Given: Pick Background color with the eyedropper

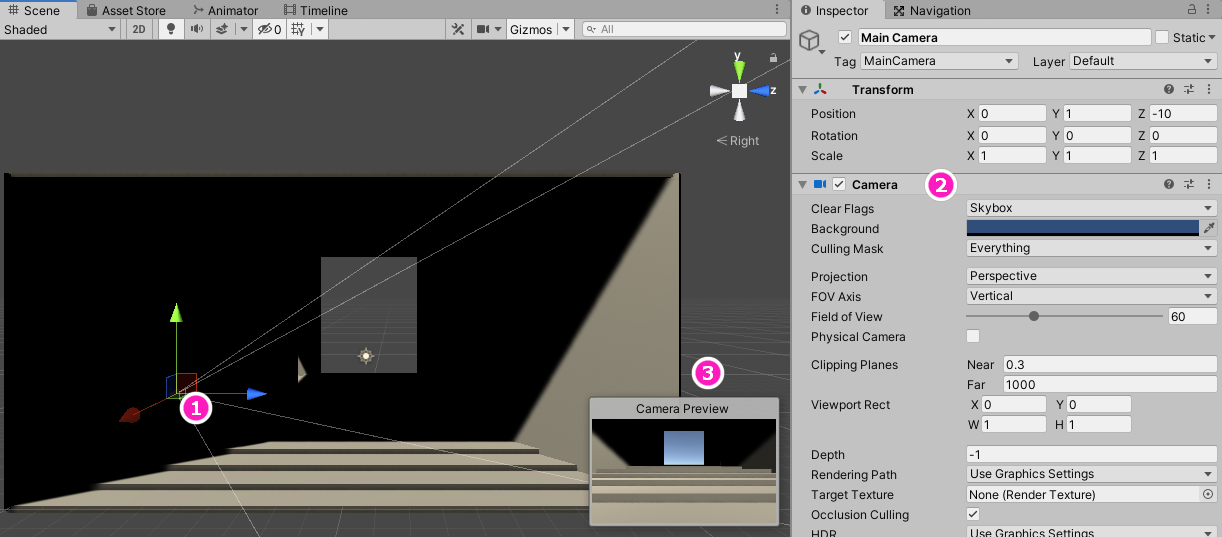Looking at the screenshot, I should pyautogui.click(x=1209, y=229).
